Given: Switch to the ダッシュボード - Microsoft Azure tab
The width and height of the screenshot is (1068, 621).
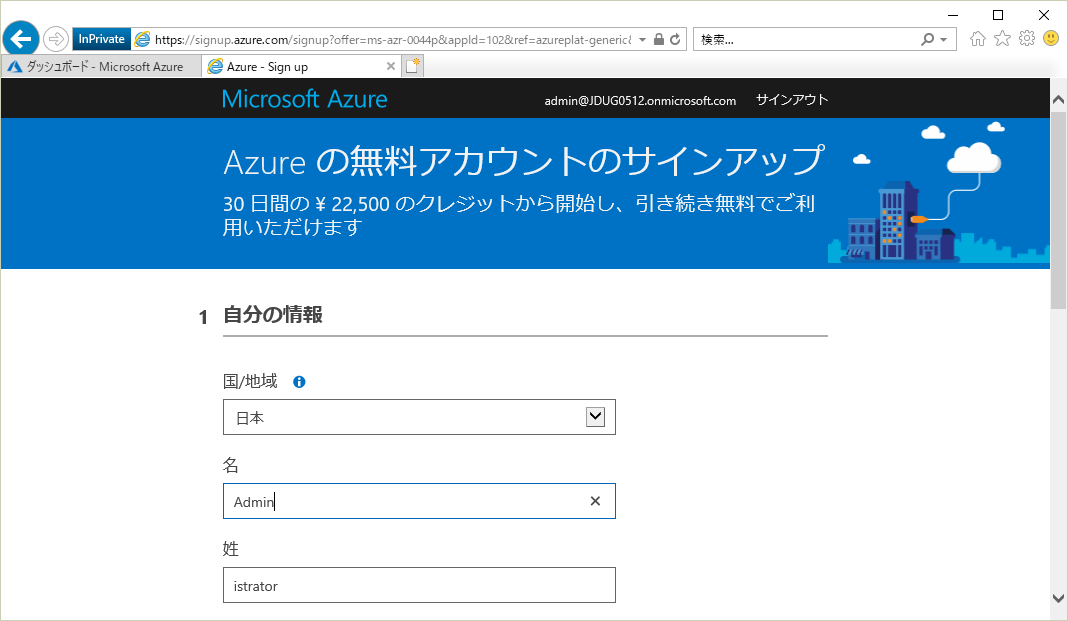Looking at the screenshot, I should (x=101, y=66).
